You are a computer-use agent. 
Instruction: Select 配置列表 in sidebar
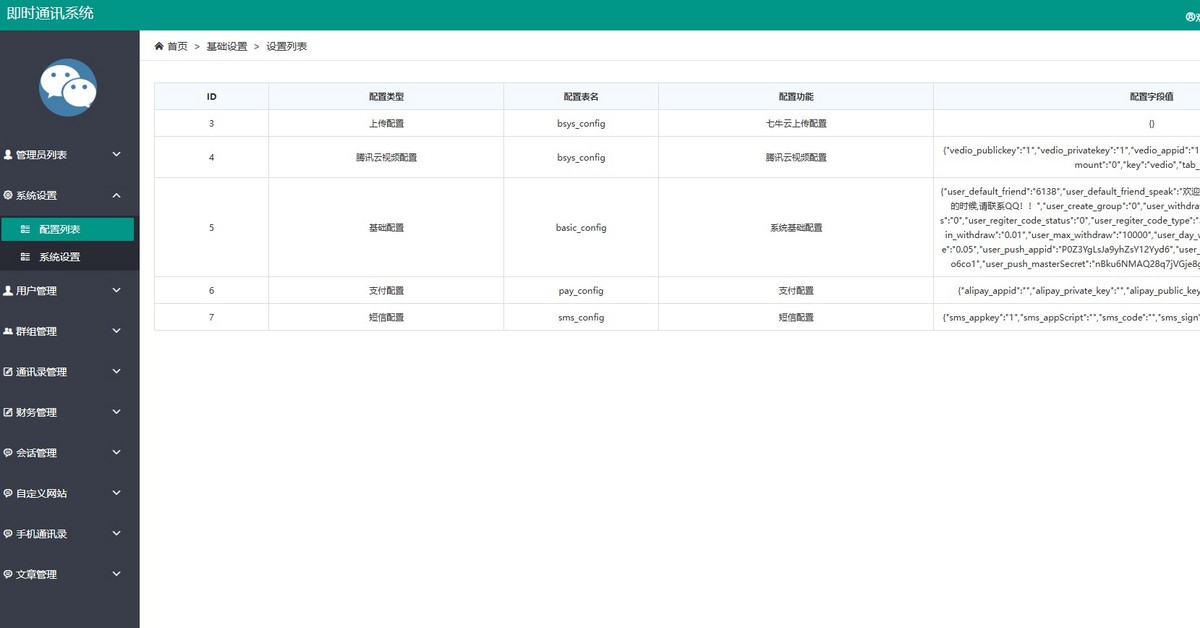[67, 229]
